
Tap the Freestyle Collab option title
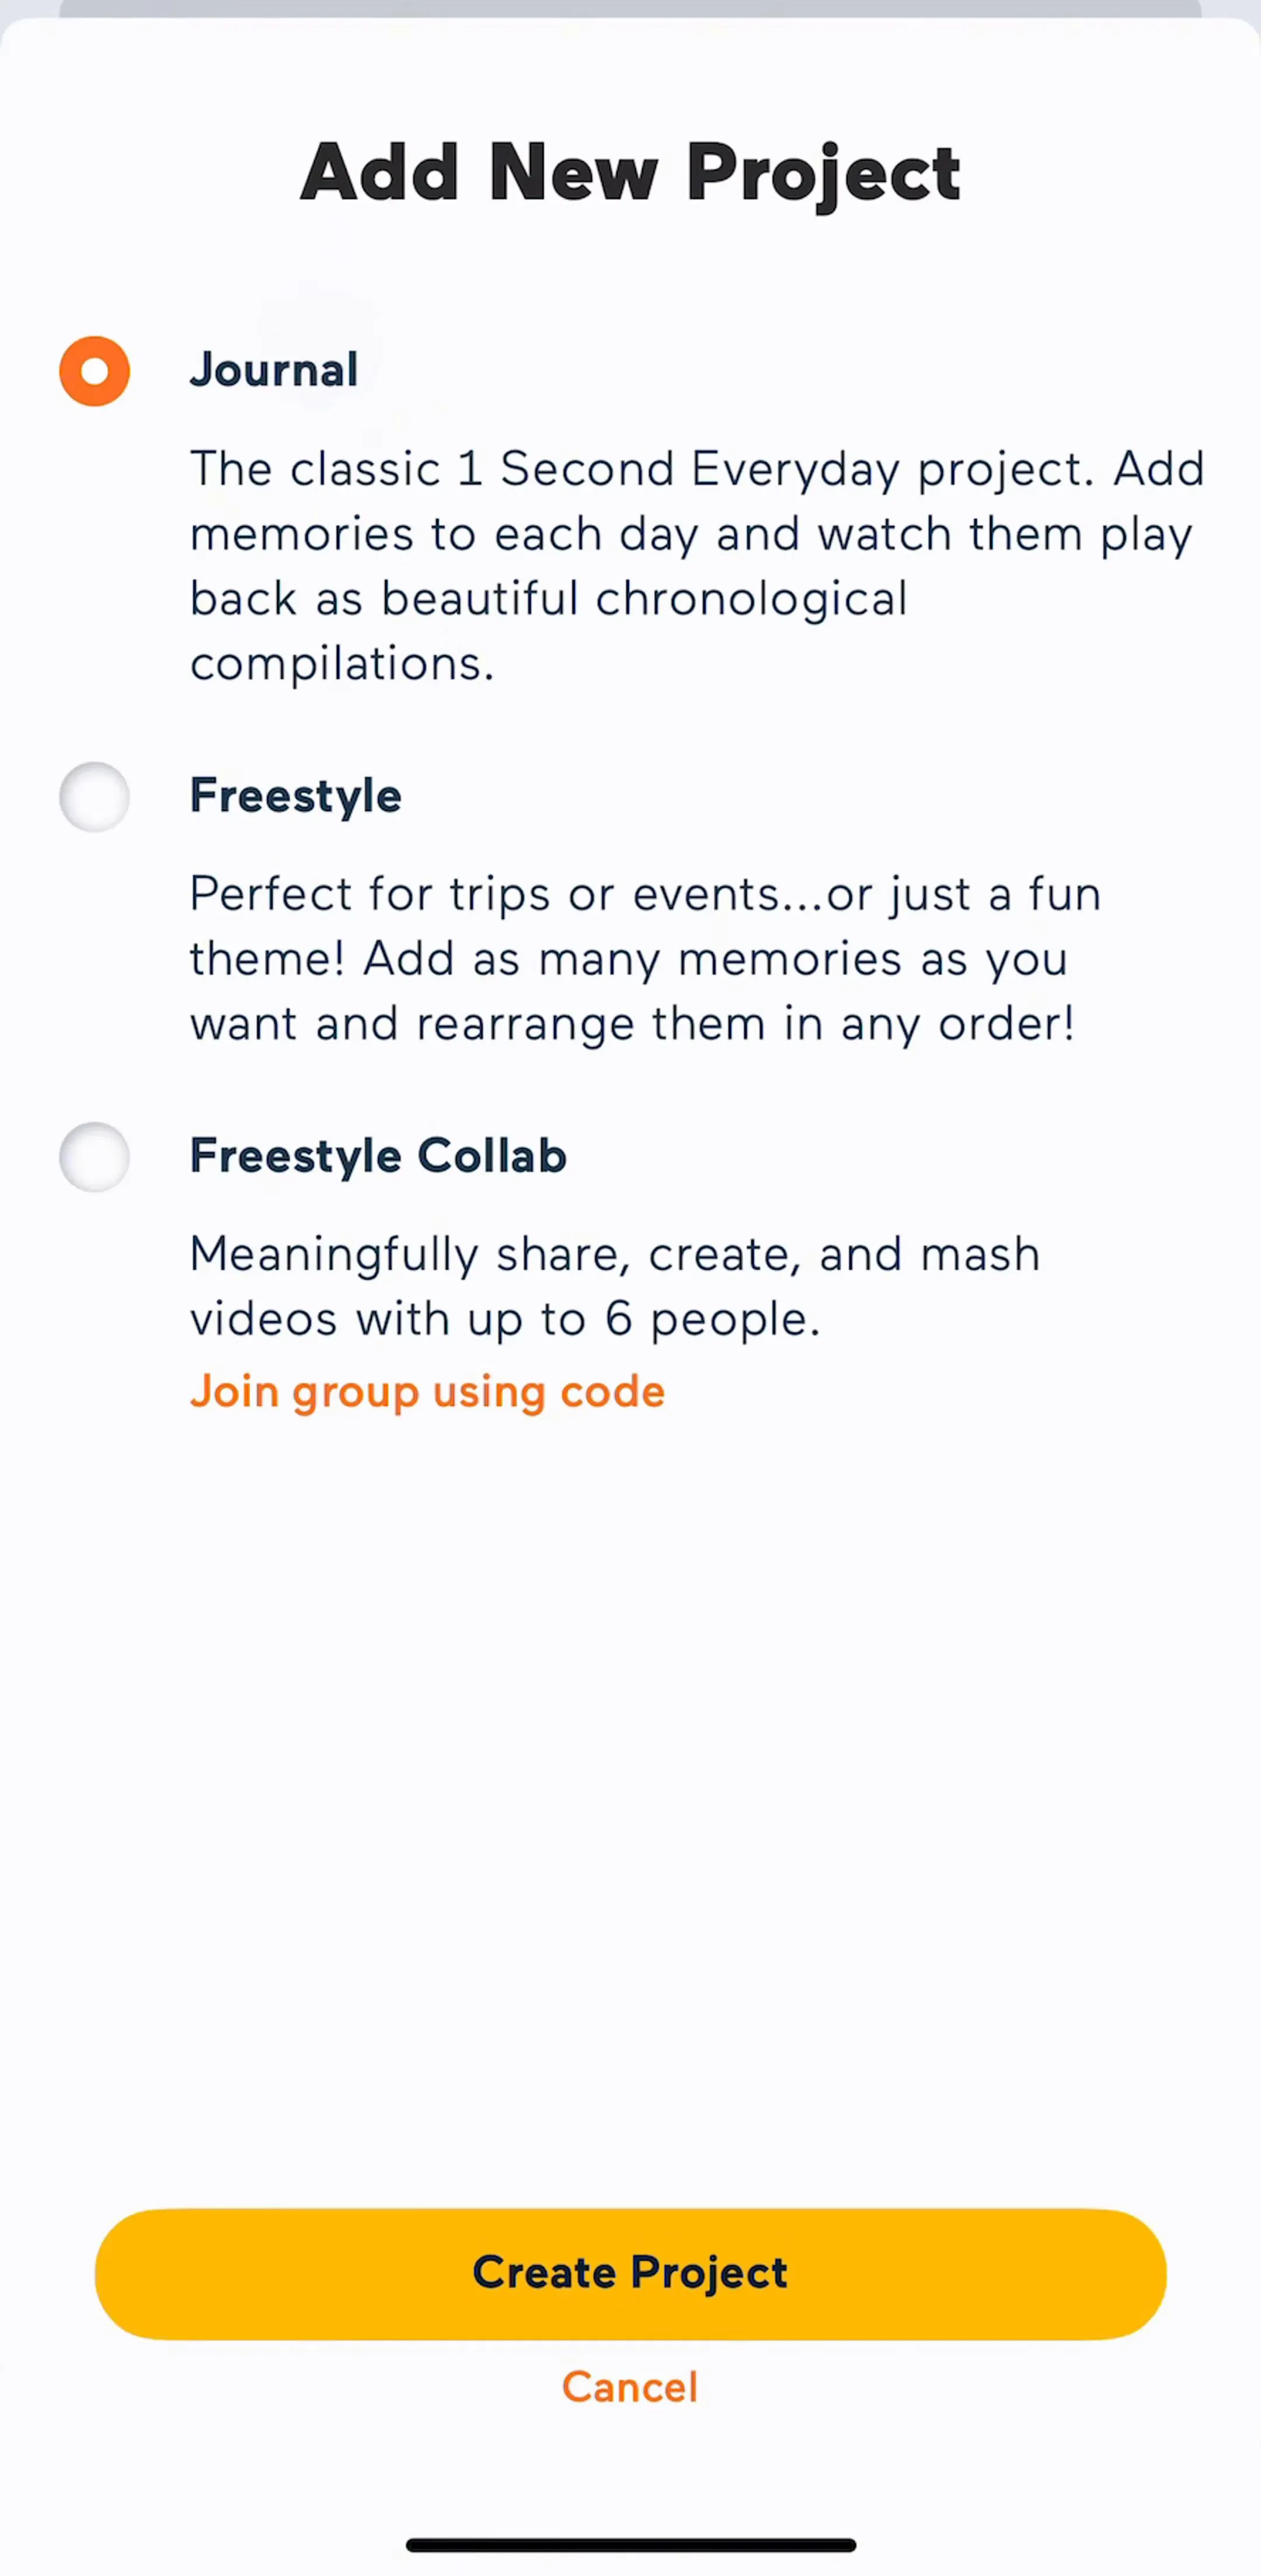pyautogui.click(x=378, y=1157)
